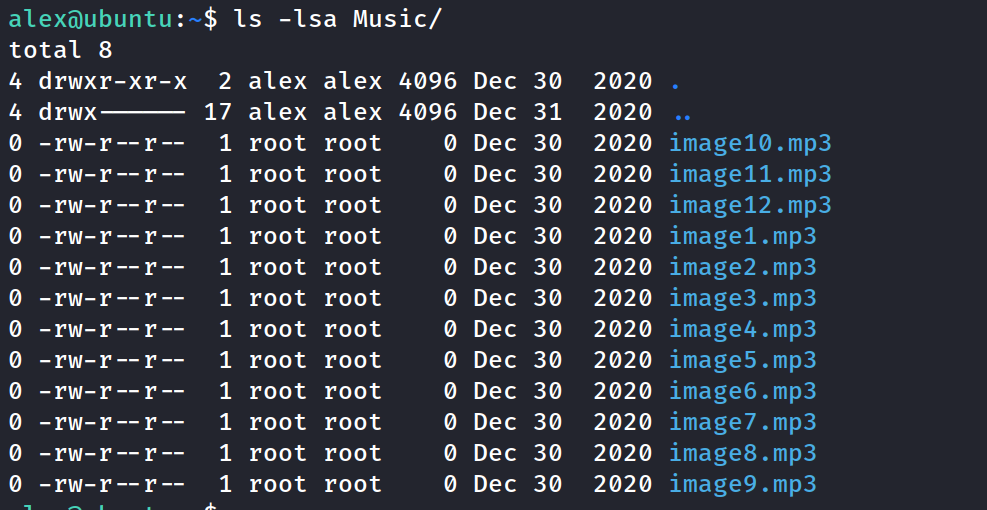Pick the image3.mp3 entry
Image resolution: width=987 pixels, height=510 pixels.
point(742,298)
